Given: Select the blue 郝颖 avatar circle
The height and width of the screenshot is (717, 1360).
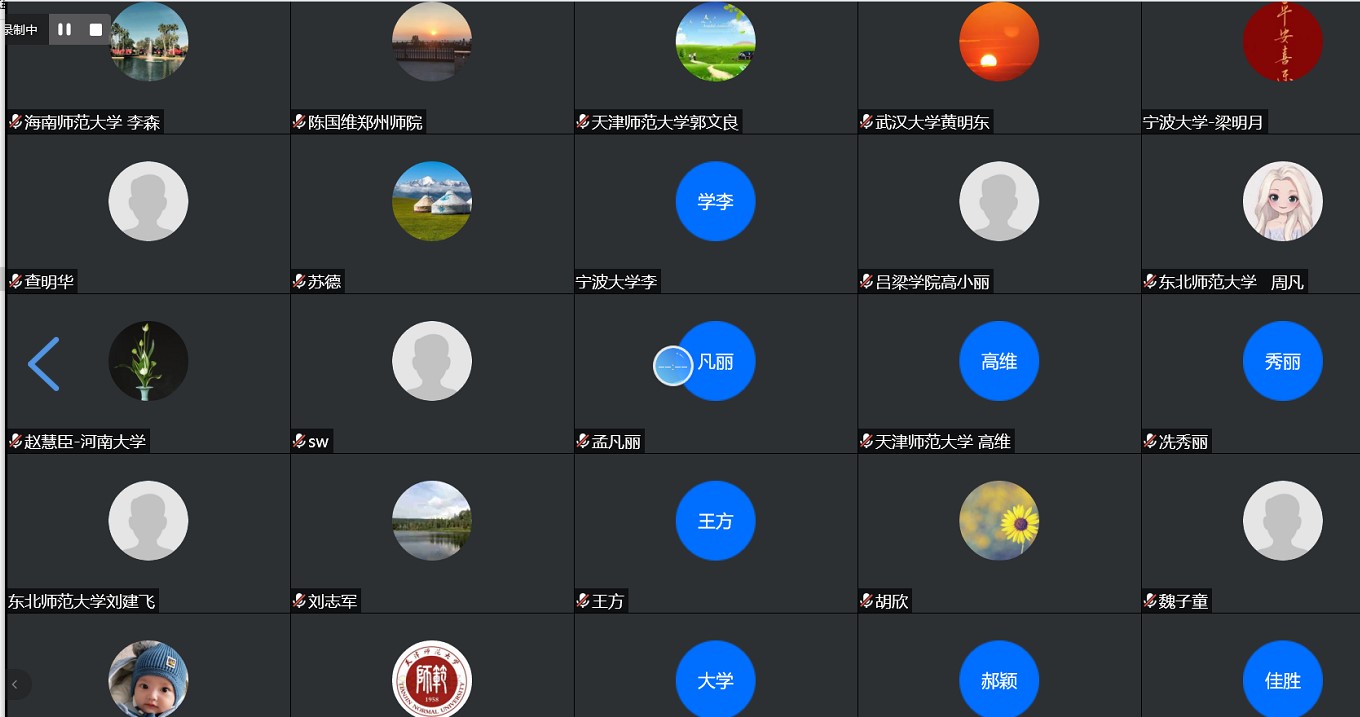Looking at the screenshot, I should pyautogui.click(x=998, y=680).
